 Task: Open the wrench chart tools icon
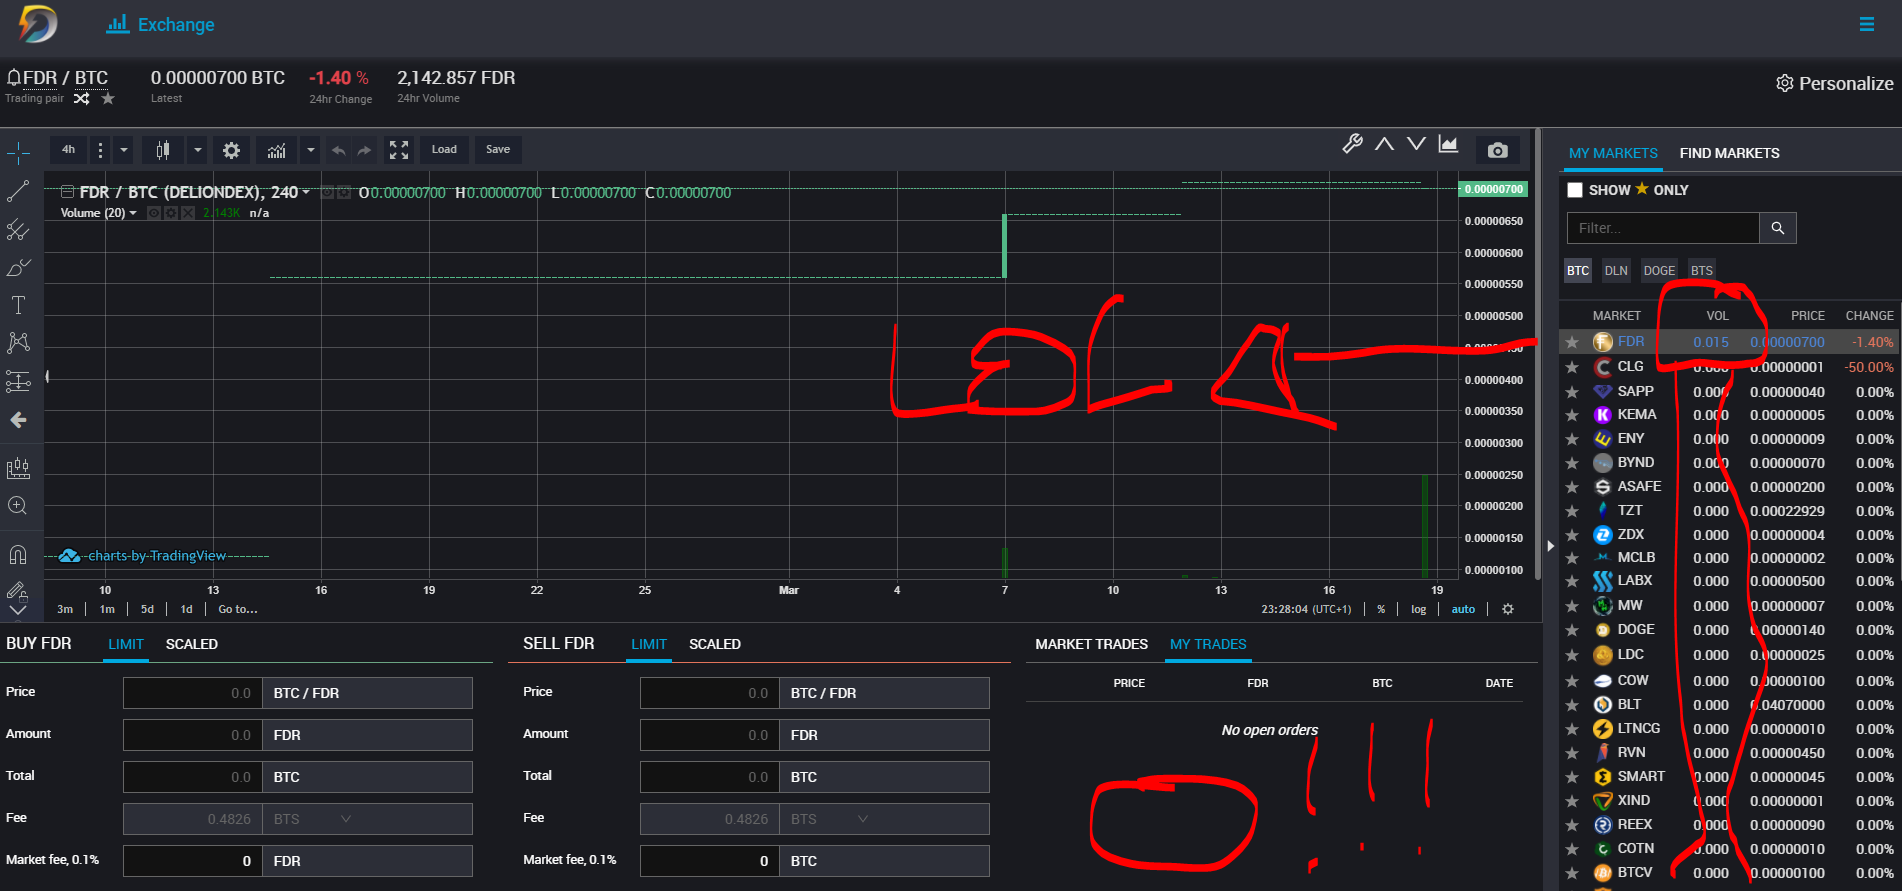pyautogui.click(x=1352, y=144)
